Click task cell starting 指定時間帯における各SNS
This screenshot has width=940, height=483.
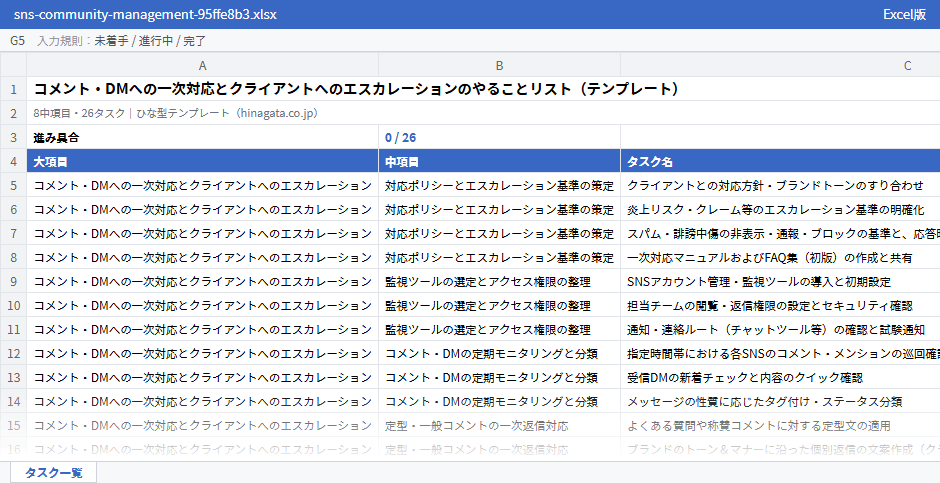[780, 353]
